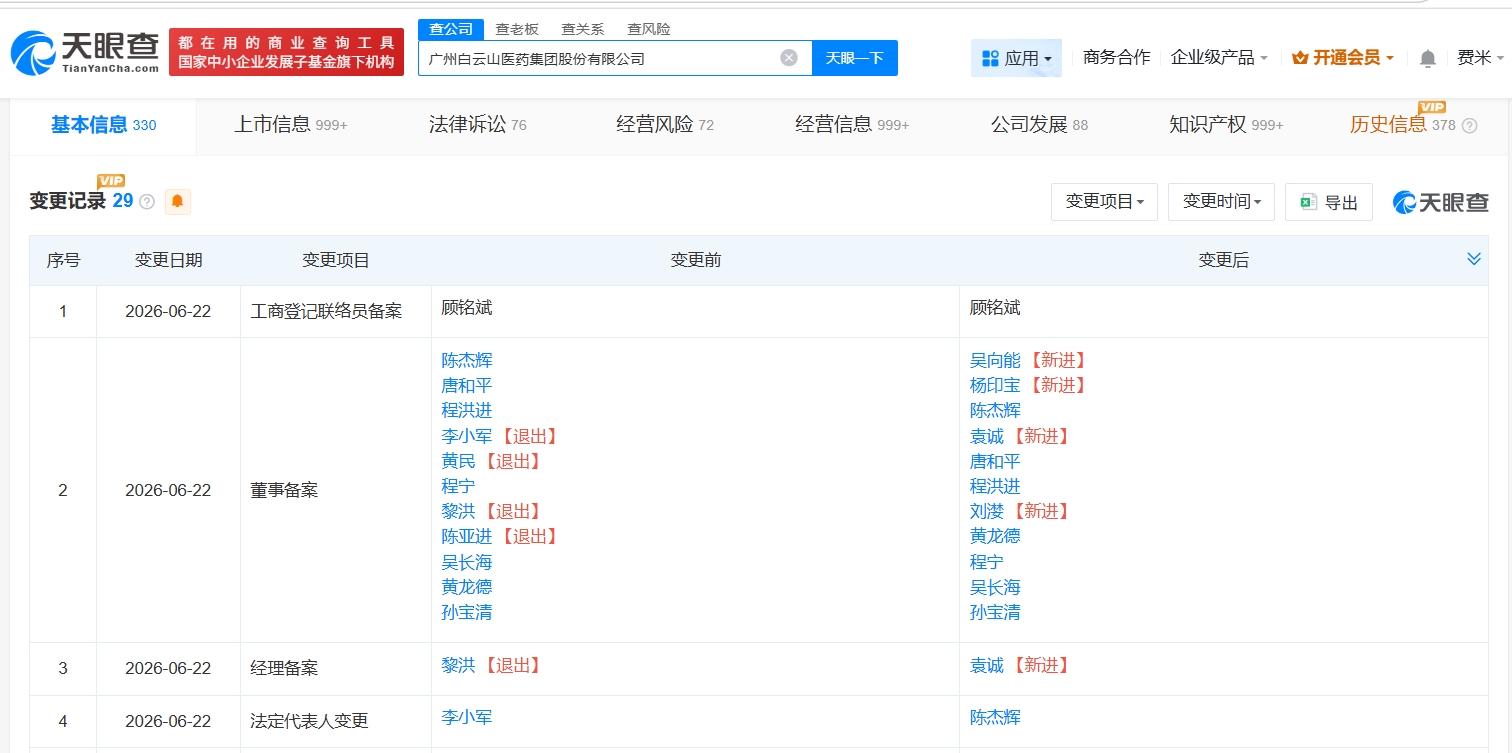1512x753 pixels.
Task: Switch to the 查风险 search tab
Action: pos(648,29)
